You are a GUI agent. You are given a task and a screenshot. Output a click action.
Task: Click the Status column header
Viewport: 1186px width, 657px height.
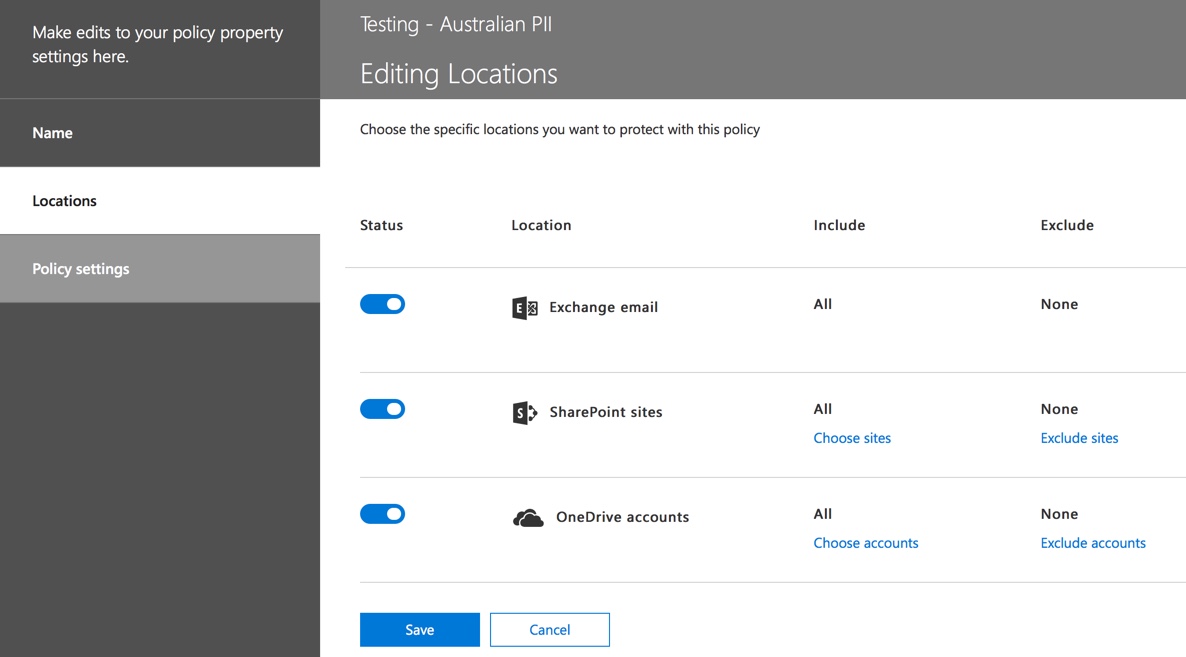point(380,225)
